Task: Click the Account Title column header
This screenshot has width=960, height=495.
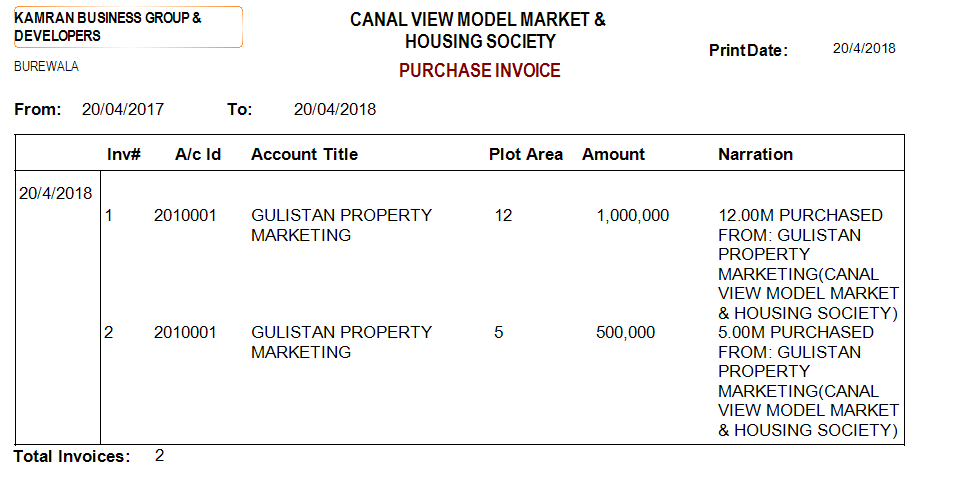Action: tap(304, 155)
